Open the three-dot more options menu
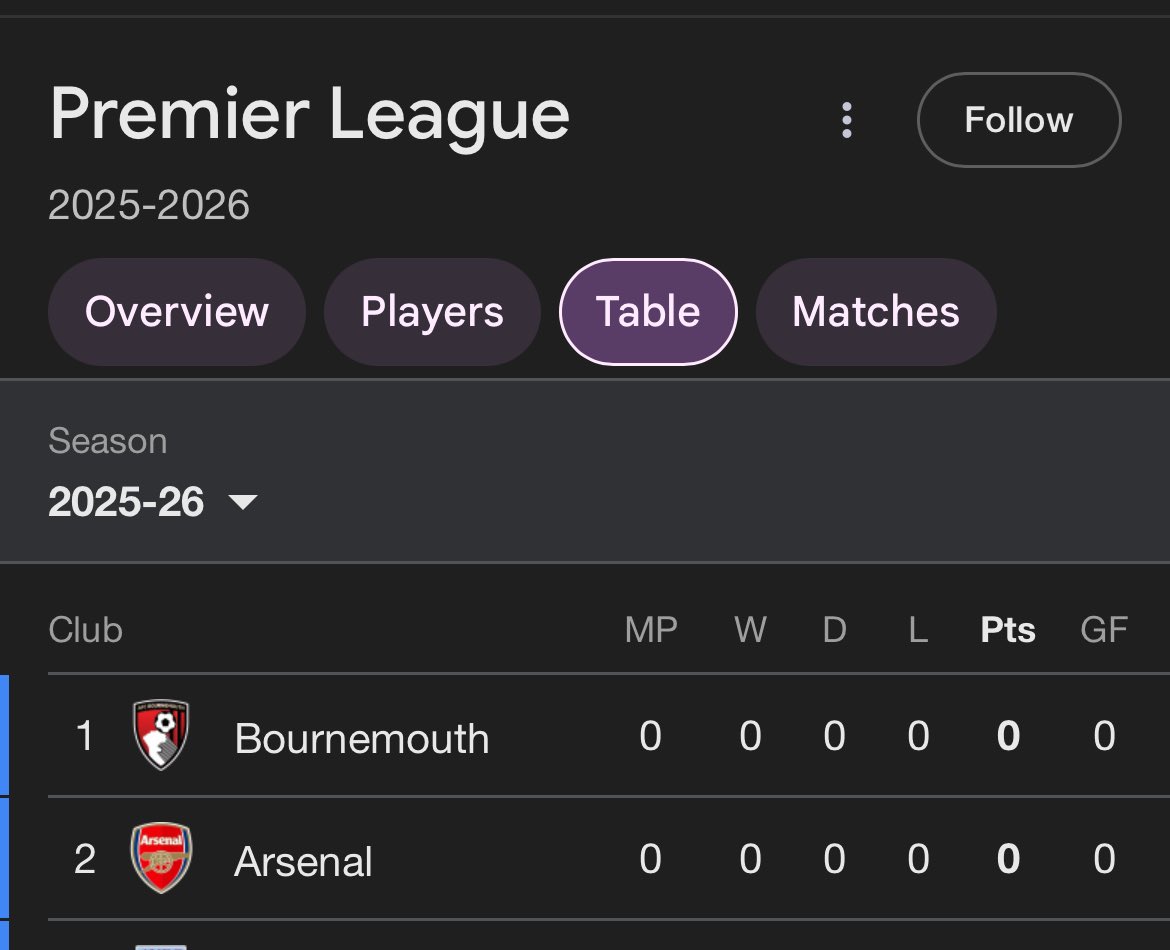This screenshot has width=1170, height=950. click(x=847, y=120)
